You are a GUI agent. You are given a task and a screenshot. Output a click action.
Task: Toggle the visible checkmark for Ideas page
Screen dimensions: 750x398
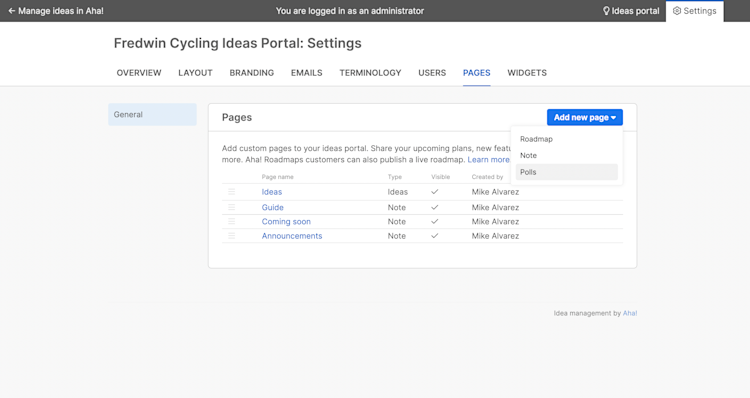(x=434, y=192)
